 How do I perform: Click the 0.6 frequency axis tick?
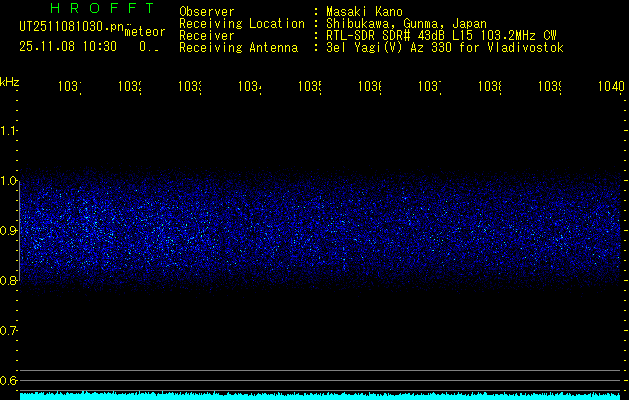pos(9,380)
